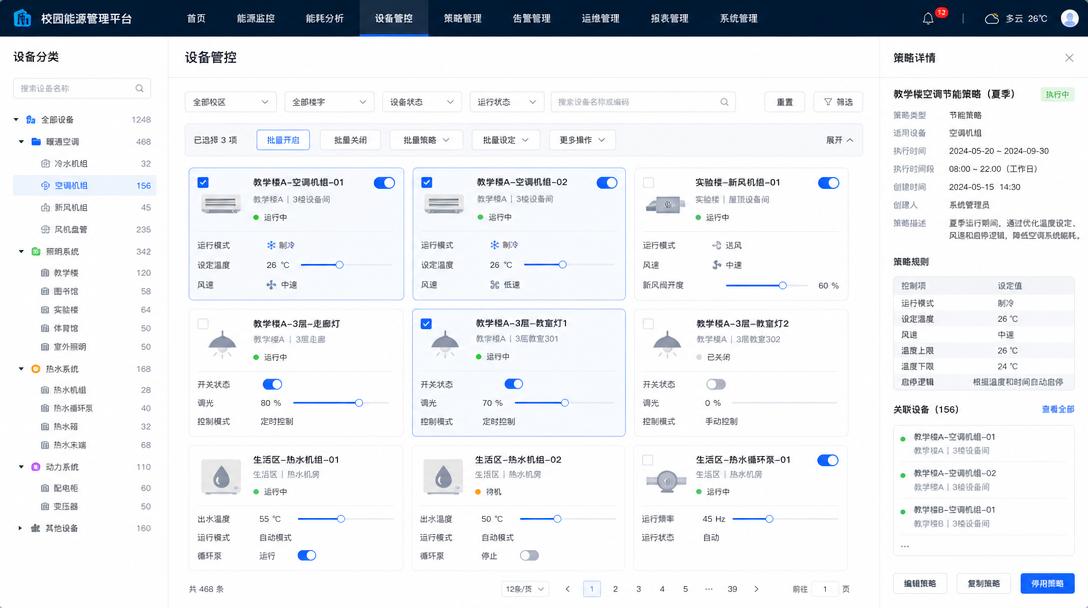Click the purple 动力系统 category icon

[x=36, y=467]
